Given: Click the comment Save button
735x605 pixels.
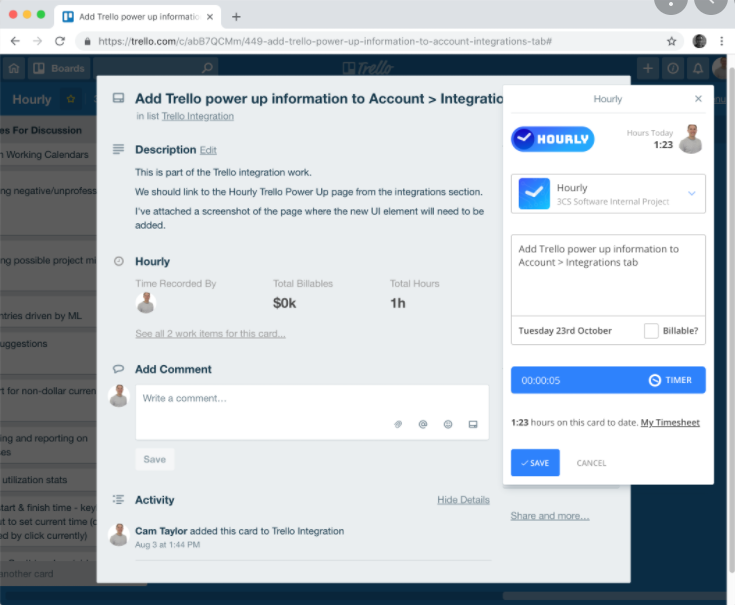Looking at the screenshot, I should [x=155, y=459].
